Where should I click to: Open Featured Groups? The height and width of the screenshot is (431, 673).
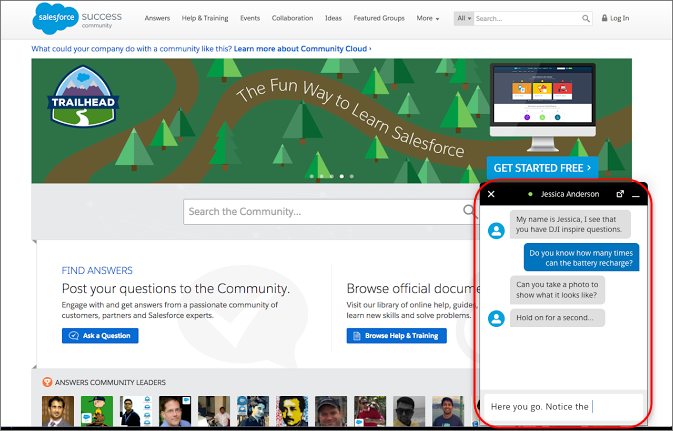[x=379, y=18]
